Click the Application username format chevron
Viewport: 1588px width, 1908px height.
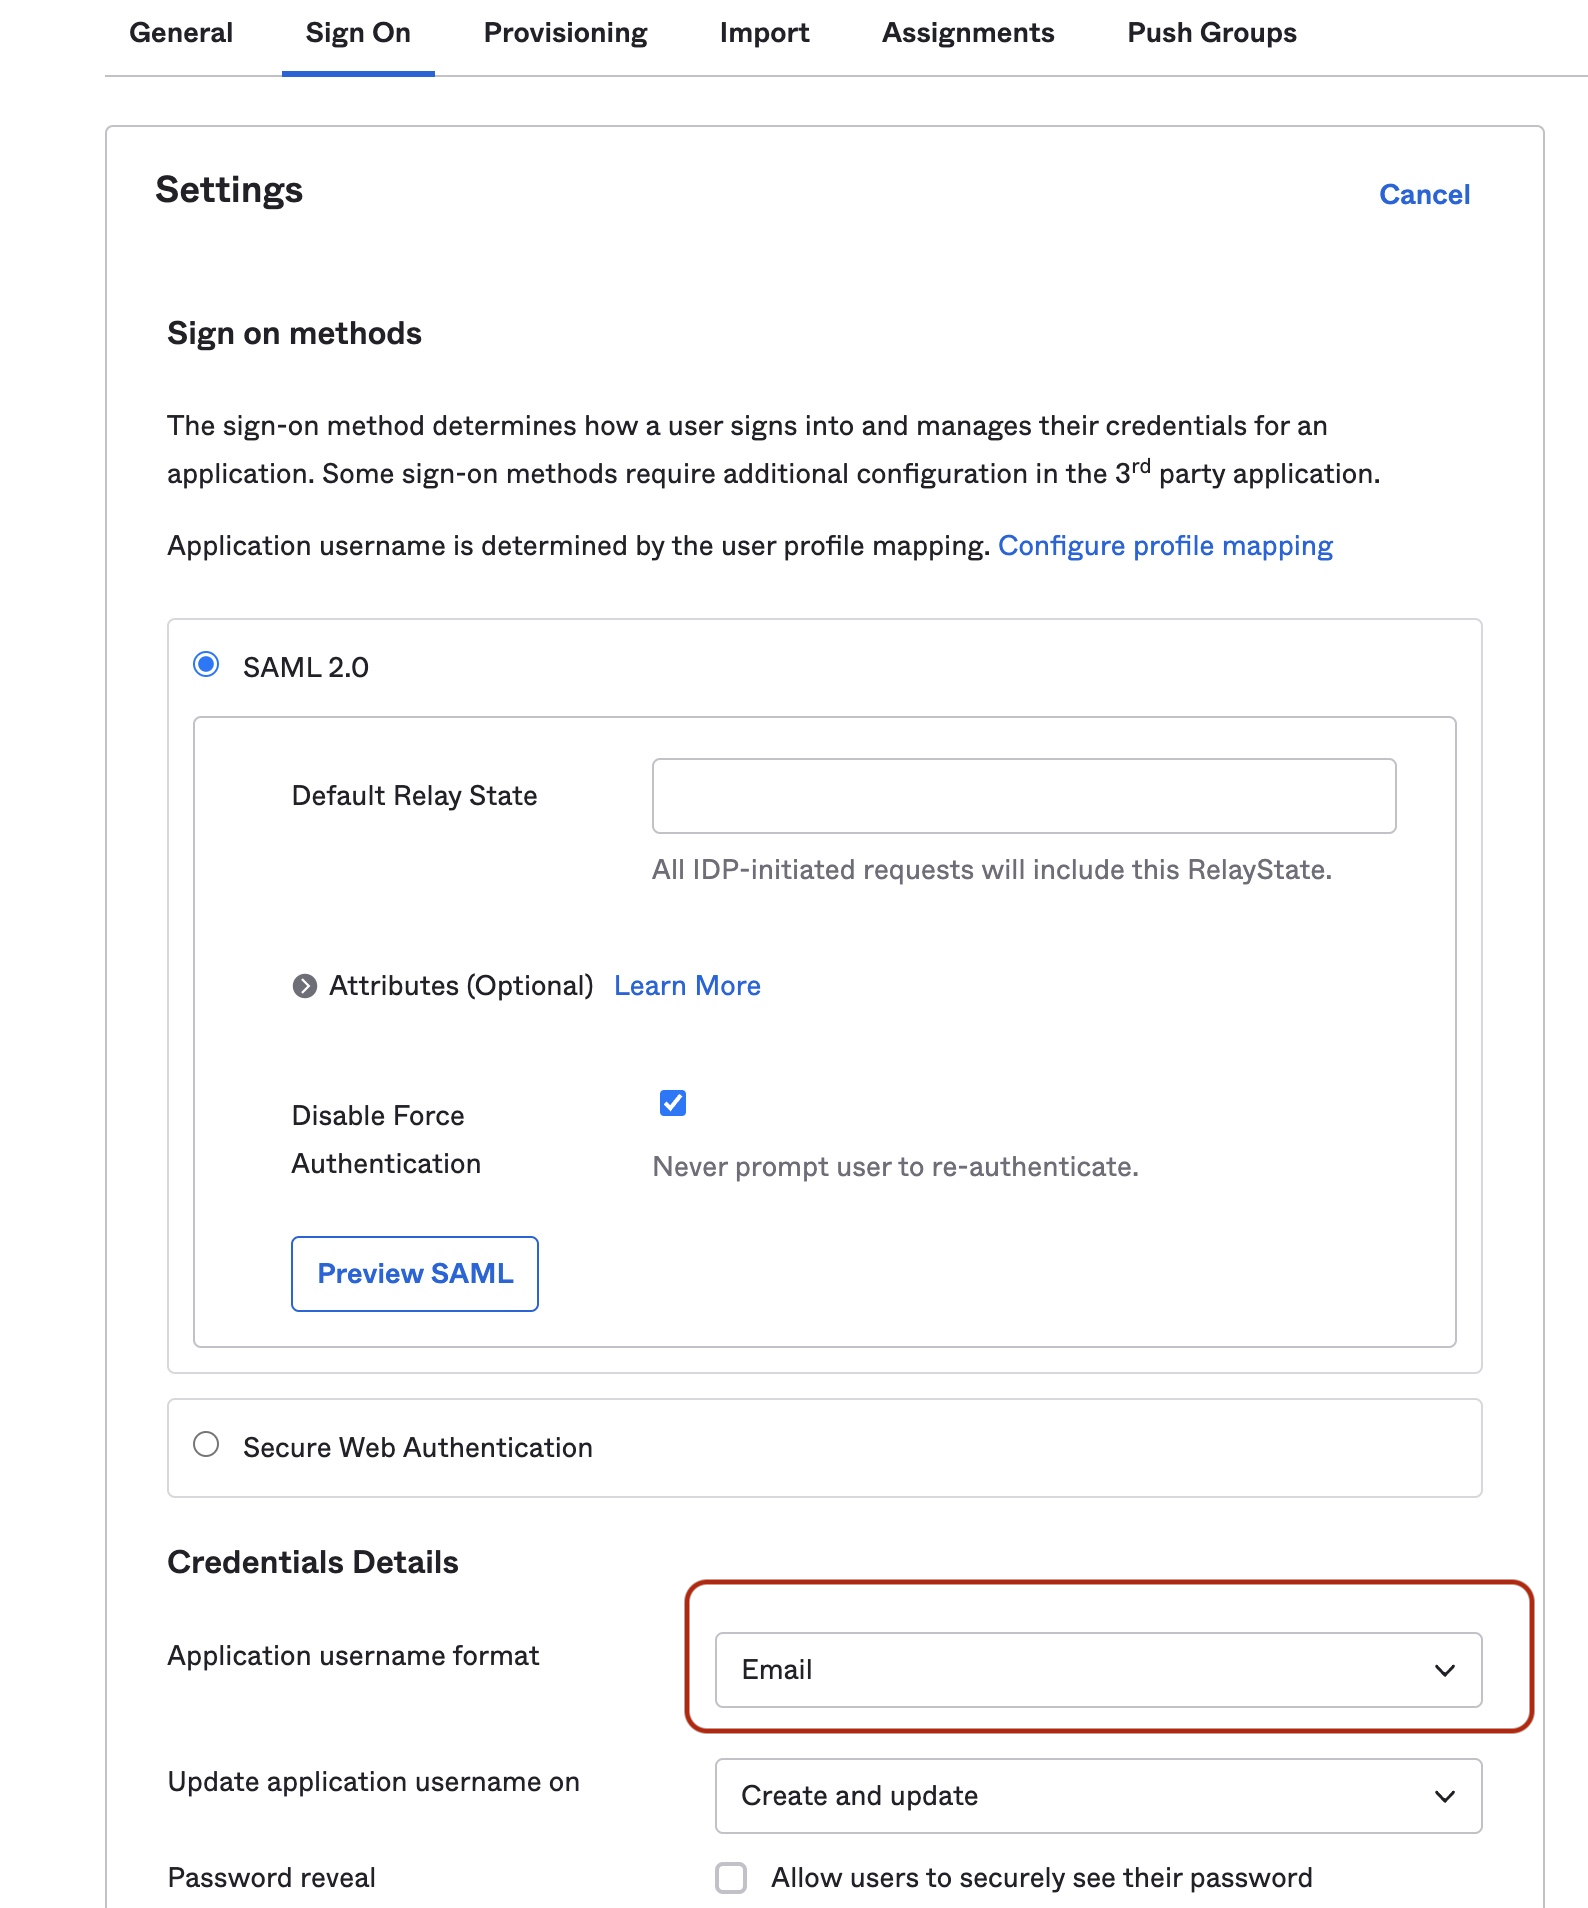(1444, 1670)
